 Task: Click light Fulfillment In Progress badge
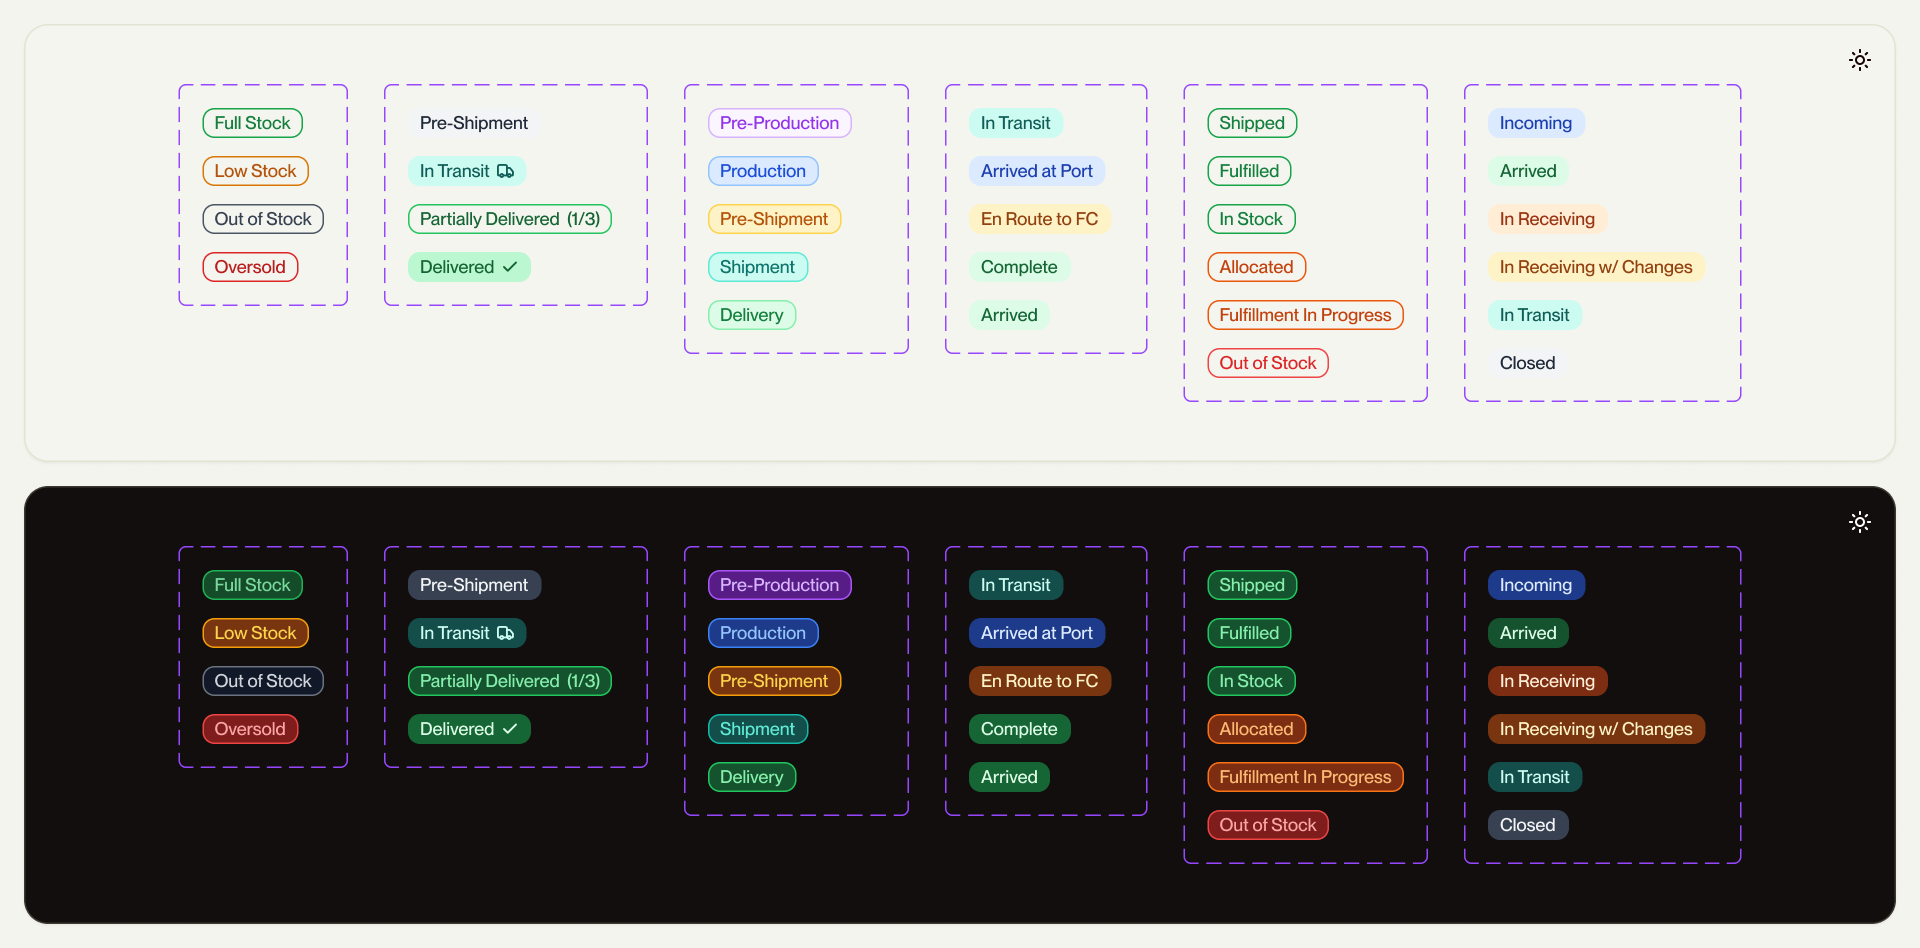pyautogui.click(x=1306, y=315)
